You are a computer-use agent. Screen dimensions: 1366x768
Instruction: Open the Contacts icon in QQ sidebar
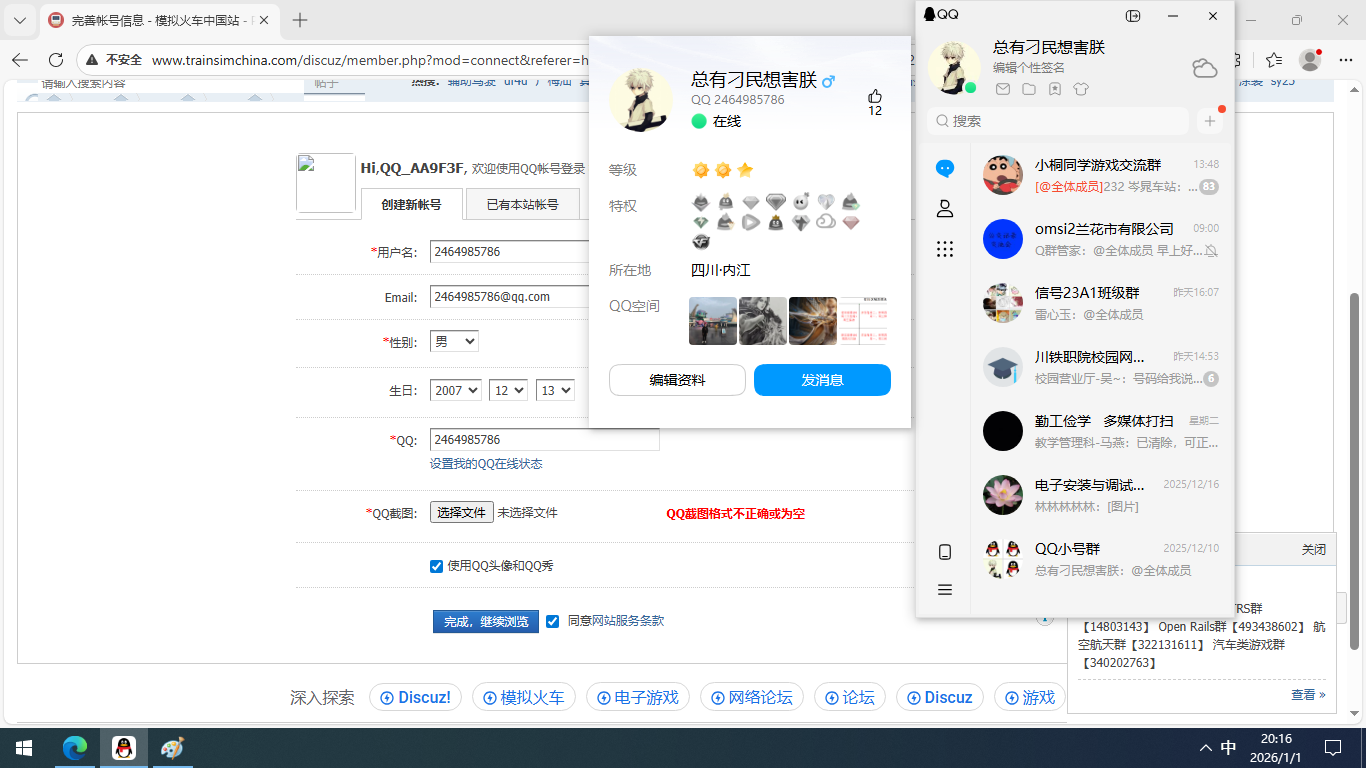point(944,209)
